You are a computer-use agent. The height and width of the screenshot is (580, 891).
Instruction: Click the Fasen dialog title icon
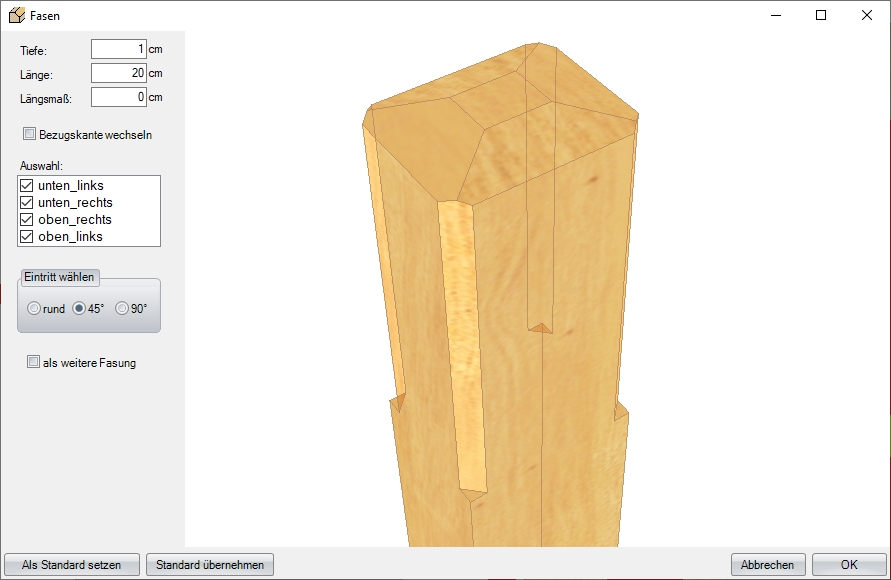pos(16,16)
